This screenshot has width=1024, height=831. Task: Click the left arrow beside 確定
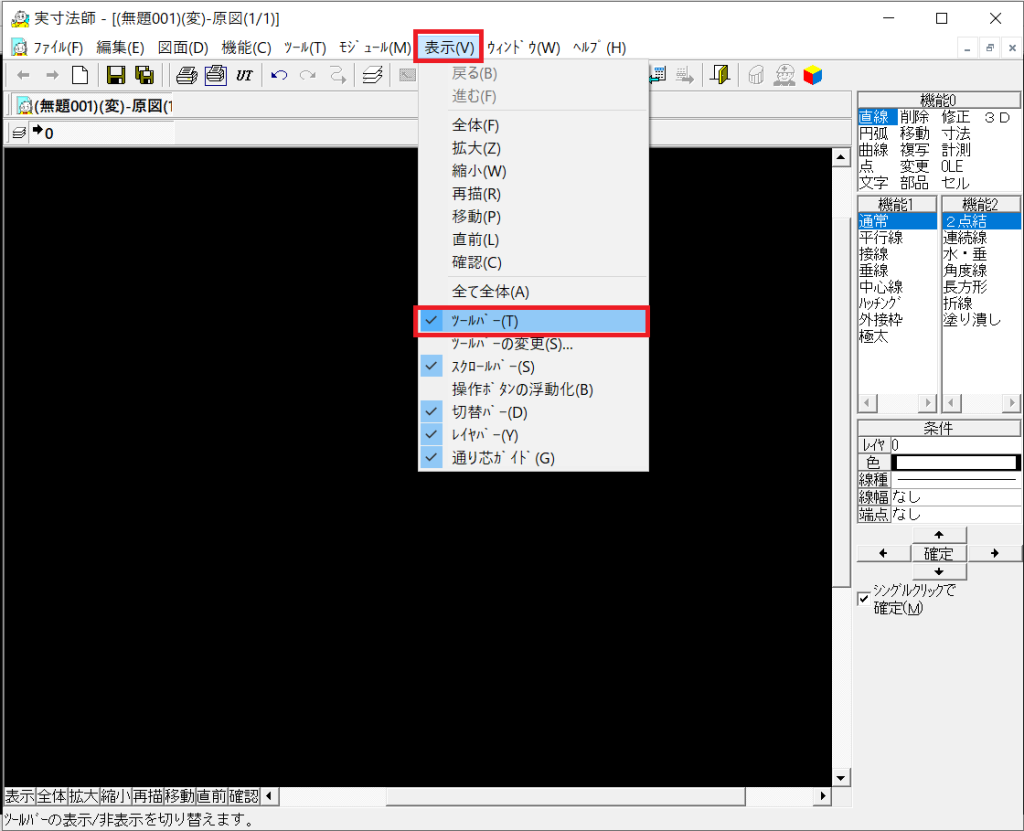pyautogui.click(x=884, y=553)
